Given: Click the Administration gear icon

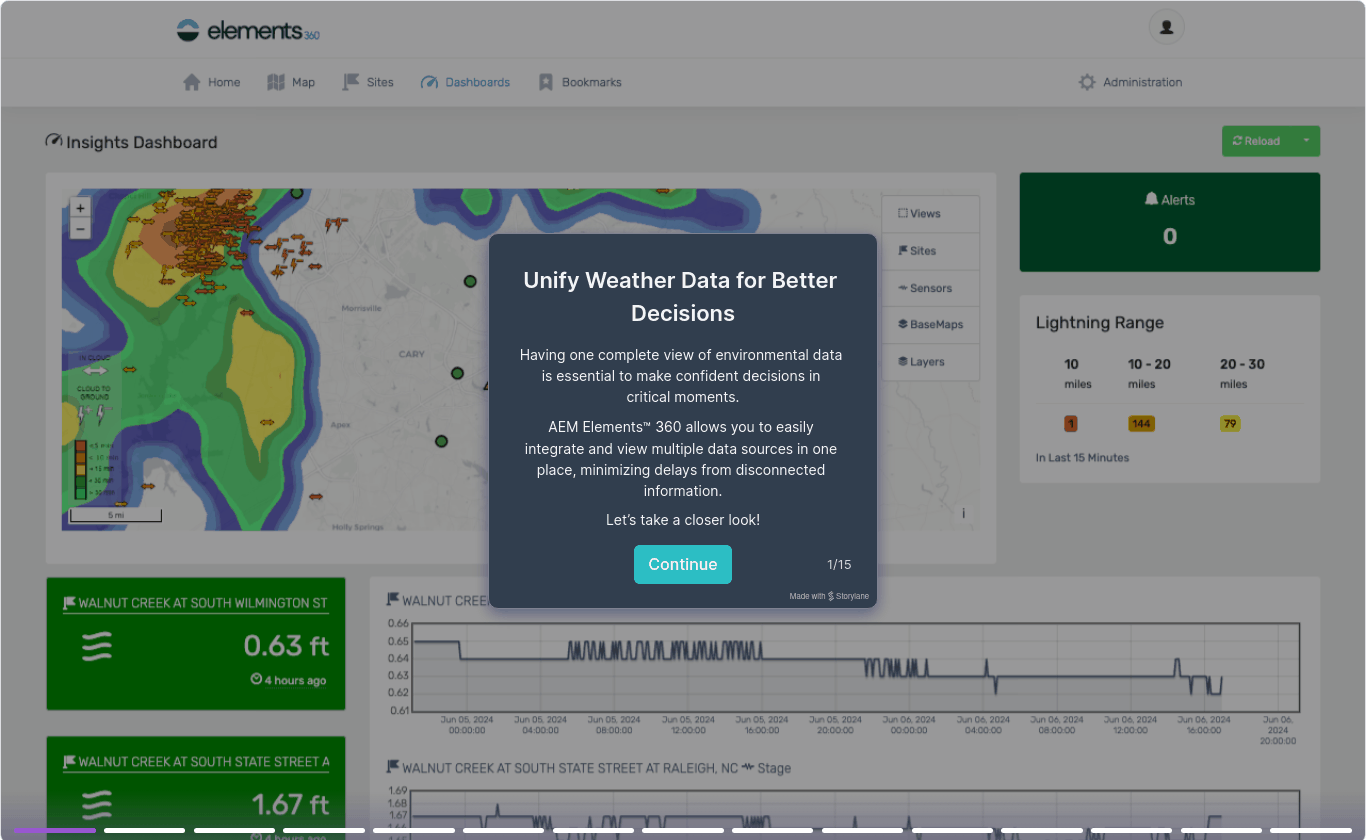Looking at the screenshot, I should (1087, 82).
